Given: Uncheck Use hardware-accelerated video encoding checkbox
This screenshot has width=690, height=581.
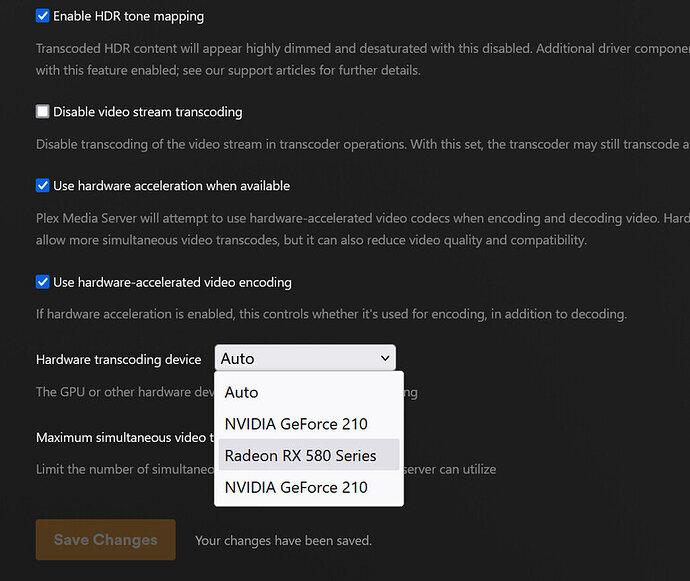Looking at the screenshot, I should point(43,282).
